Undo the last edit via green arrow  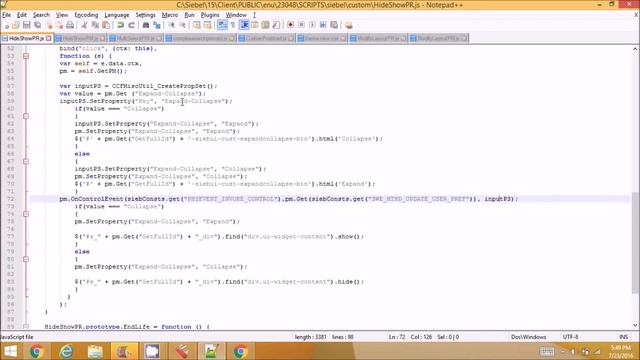(120, 25)
